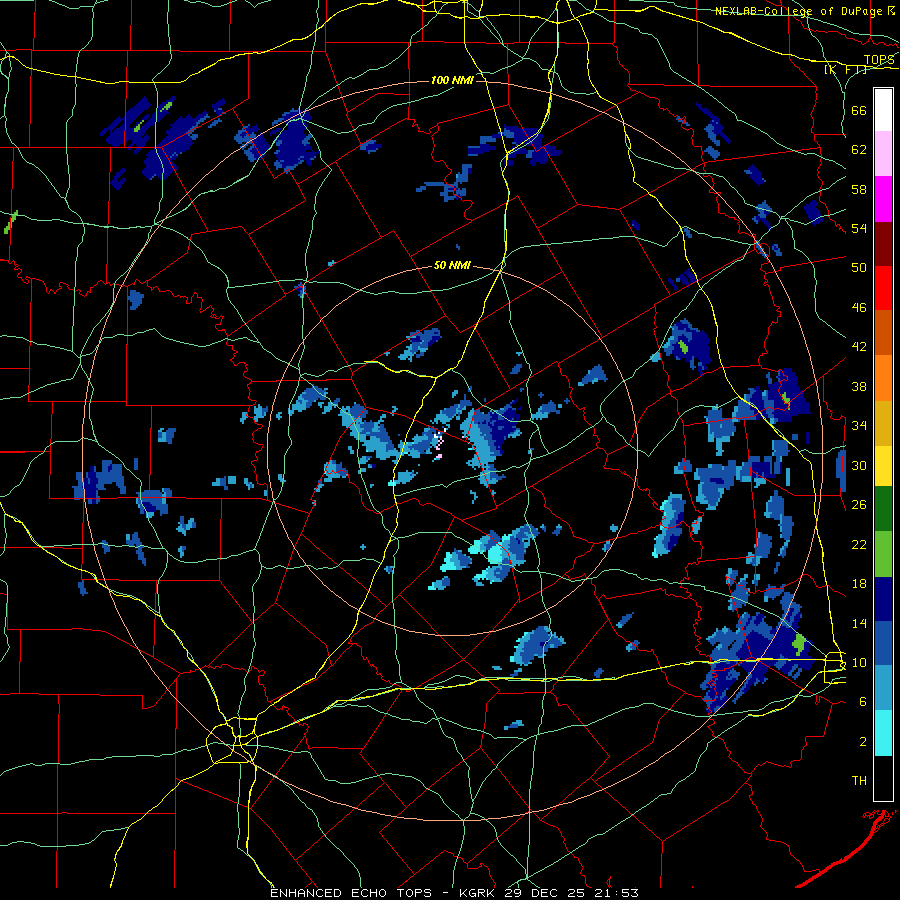
Task: Click the TH threshold swatch at legend bottom
Action: [883, 778]
